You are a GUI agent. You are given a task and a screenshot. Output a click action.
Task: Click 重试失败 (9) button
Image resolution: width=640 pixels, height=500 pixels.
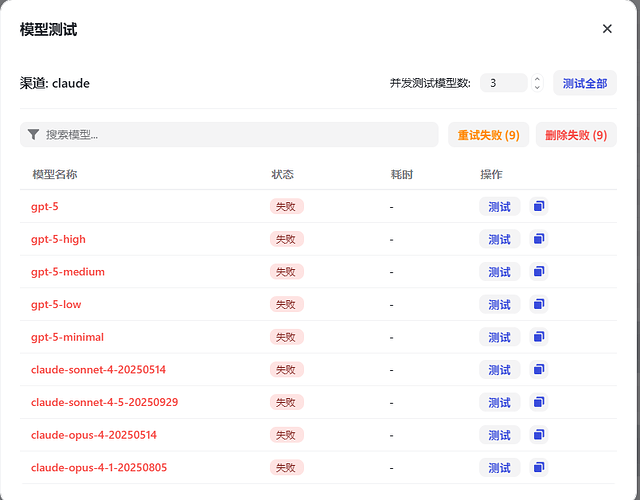coord(489,135)
